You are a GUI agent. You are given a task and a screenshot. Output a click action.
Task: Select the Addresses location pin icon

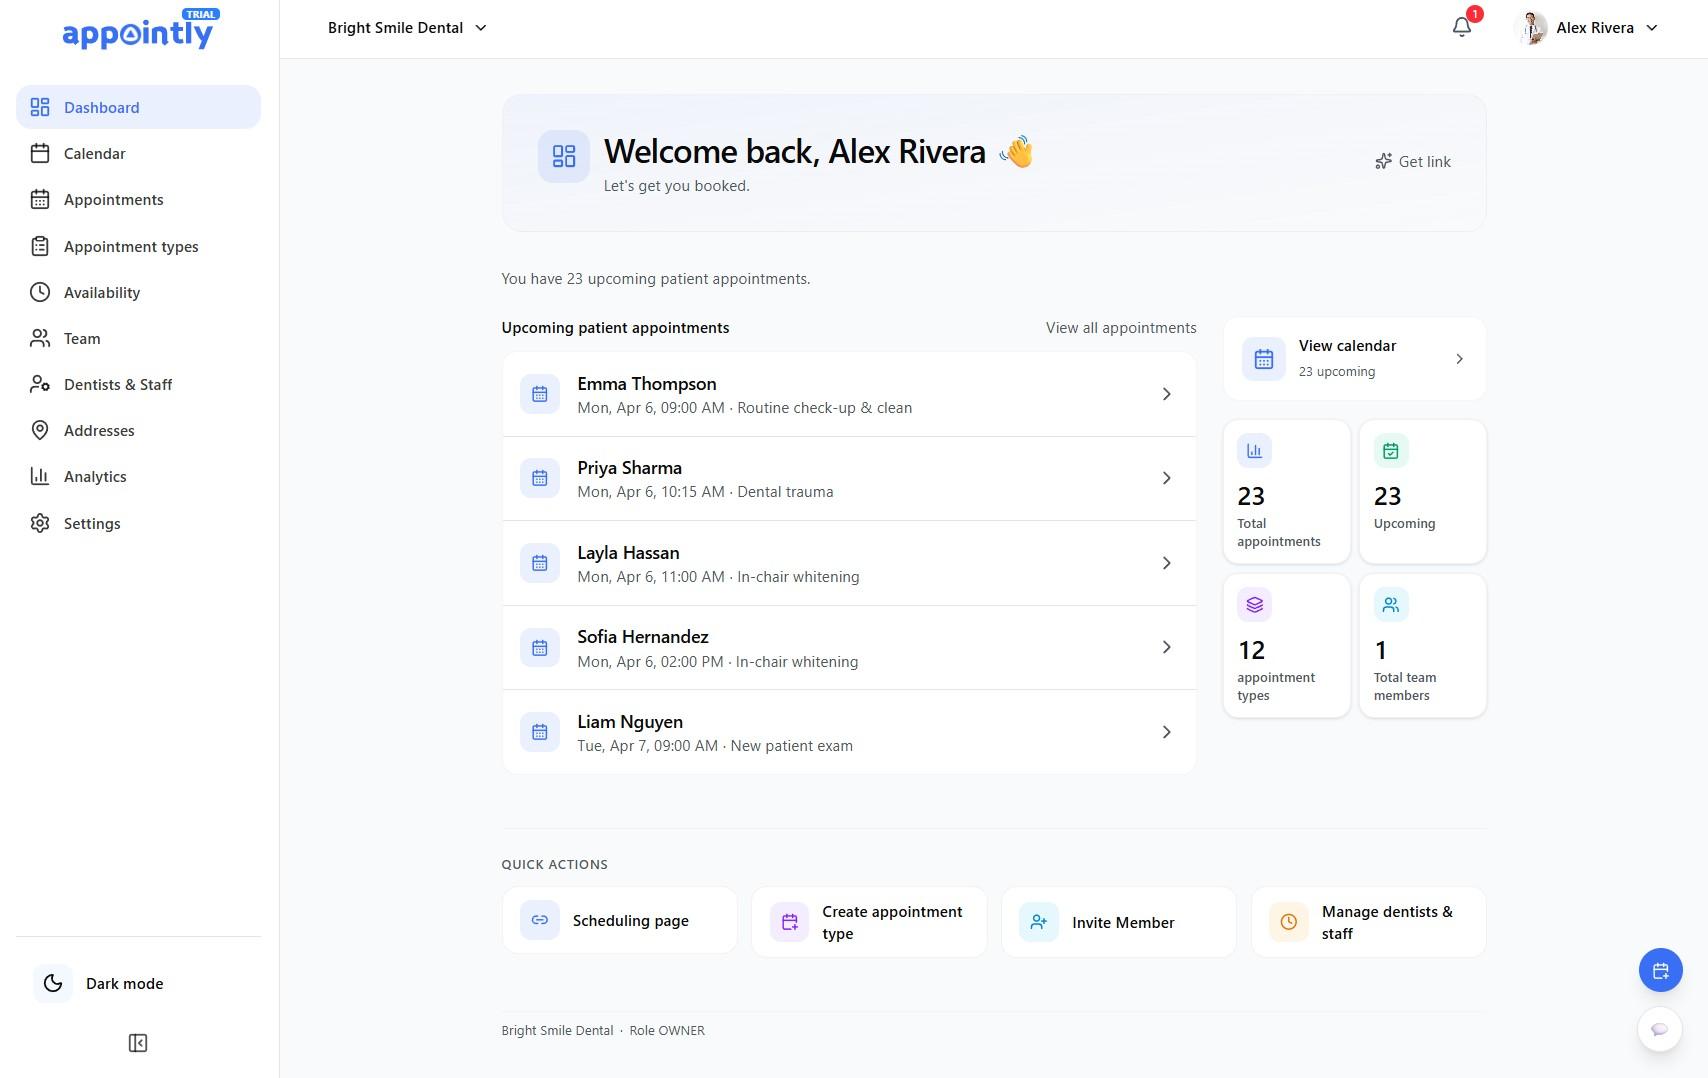pyautogui.click(x=40, y=430)
